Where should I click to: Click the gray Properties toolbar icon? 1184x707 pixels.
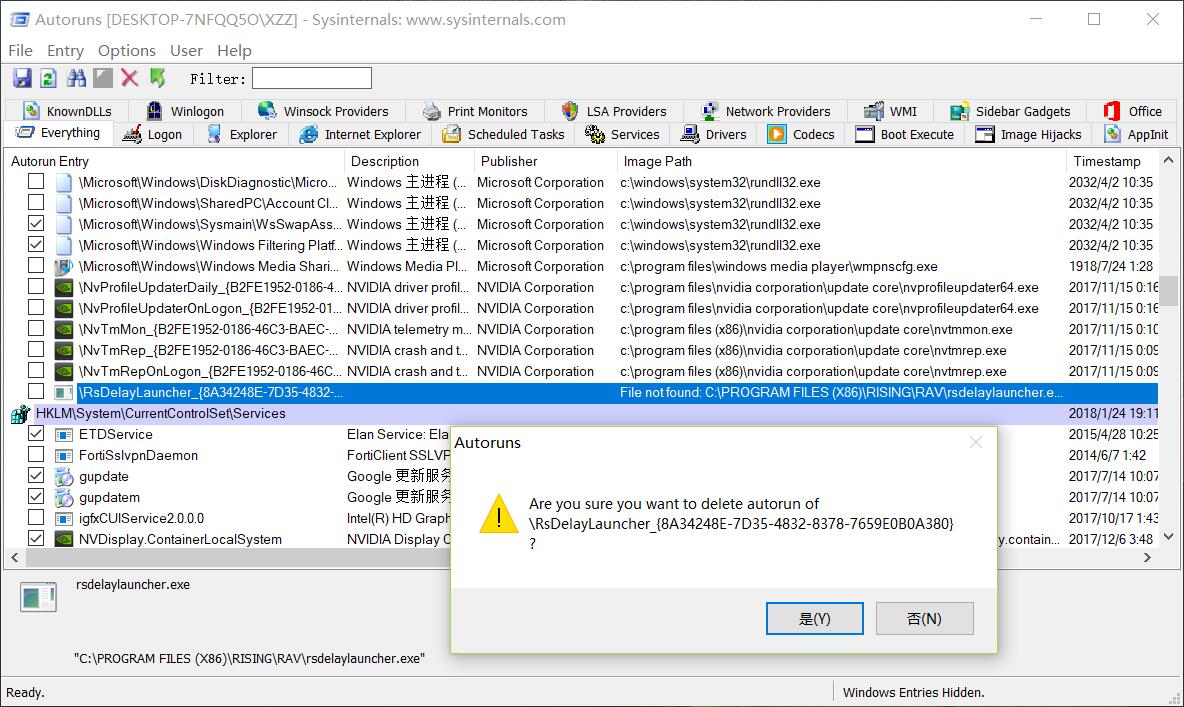(103, 78)
